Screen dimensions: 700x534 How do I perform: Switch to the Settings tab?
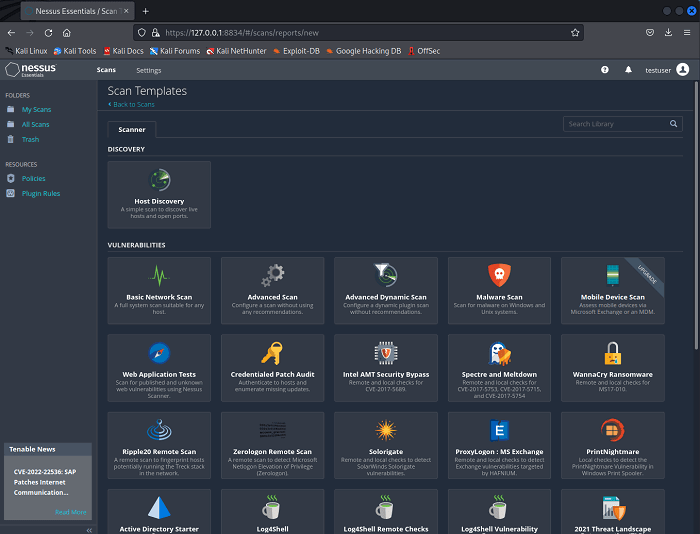point(149,70)
